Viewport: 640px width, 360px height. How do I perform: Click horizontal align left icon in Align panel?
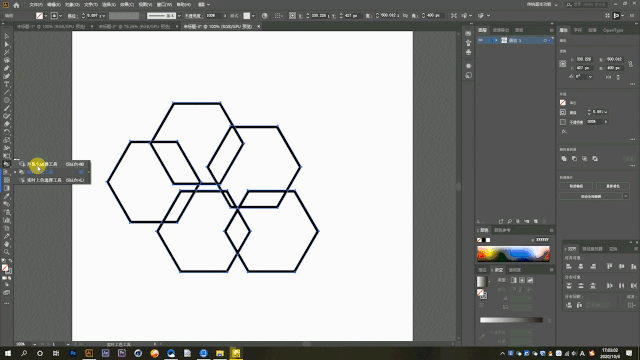(569, 266)
